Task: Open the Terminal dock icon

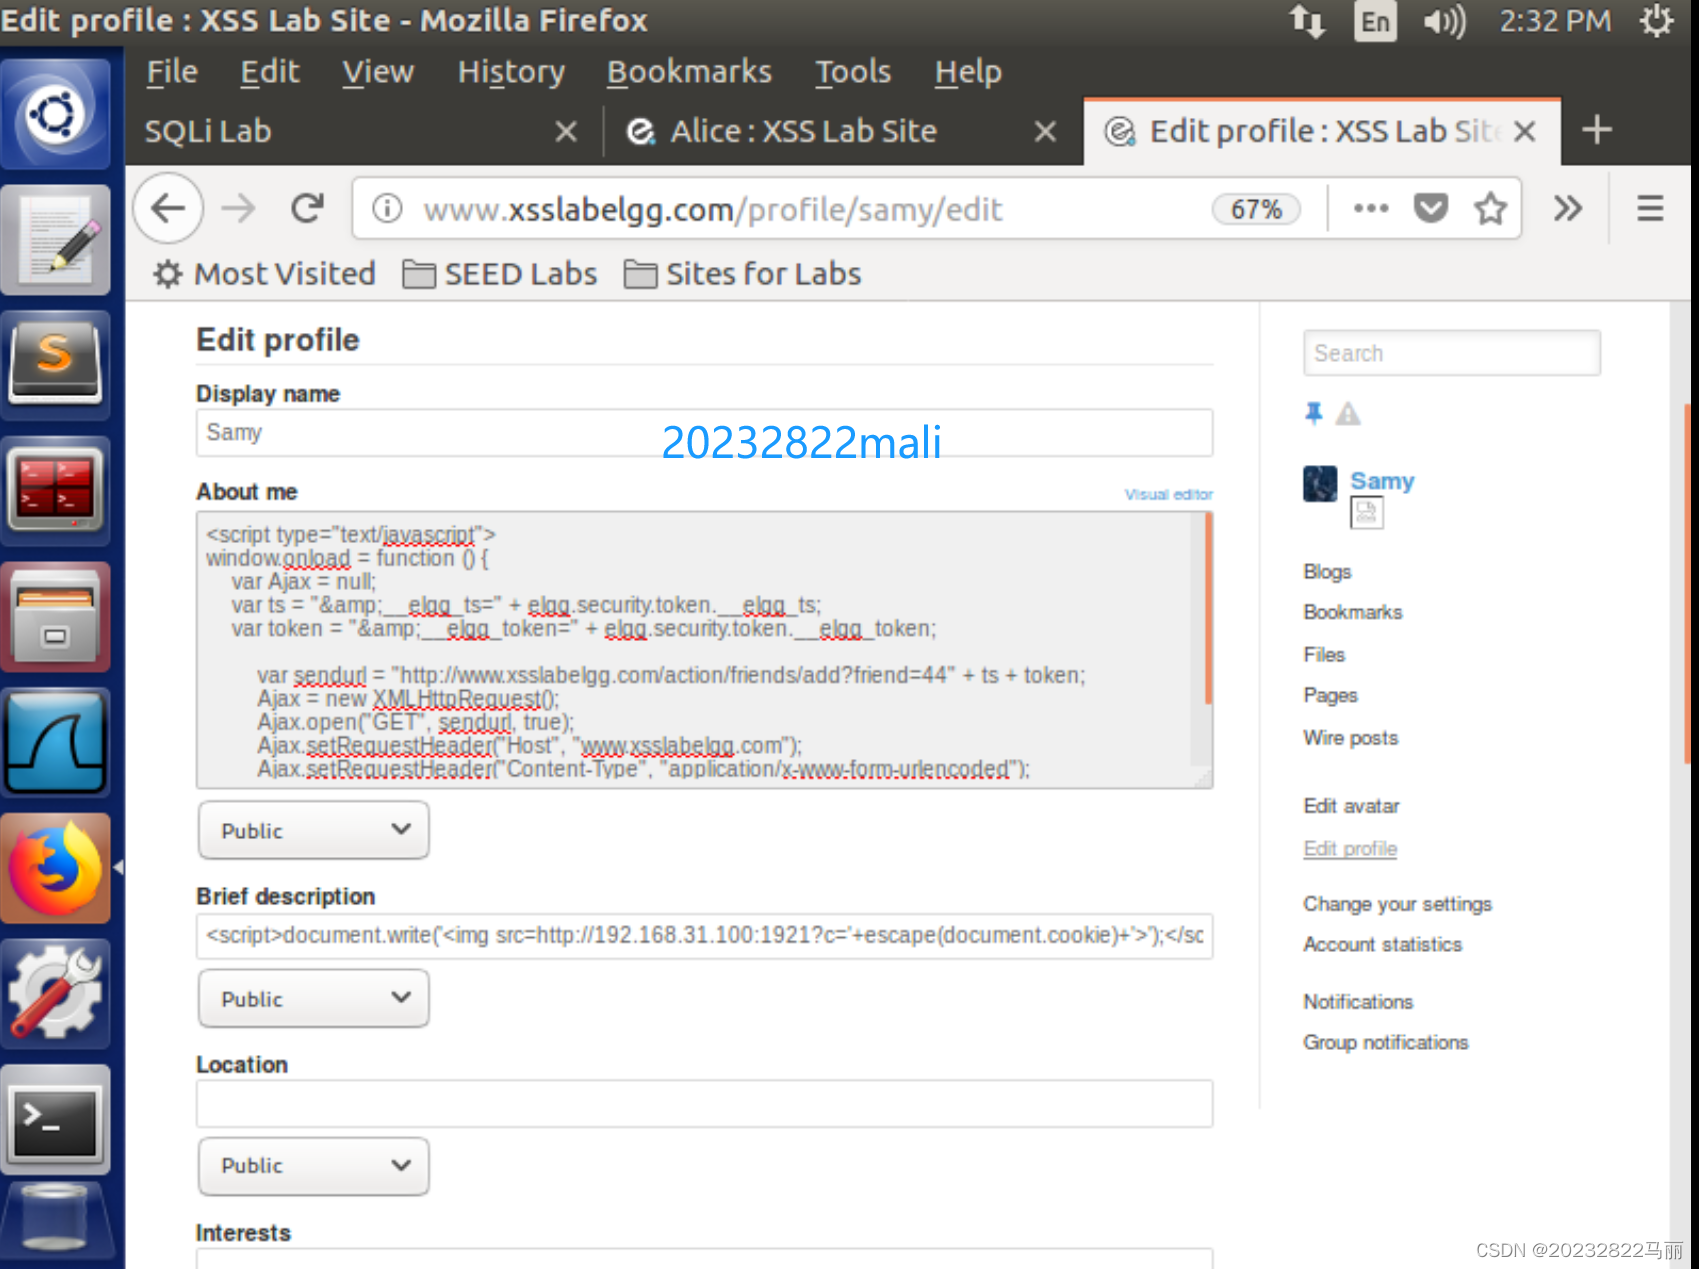Action: [56, 1120]
